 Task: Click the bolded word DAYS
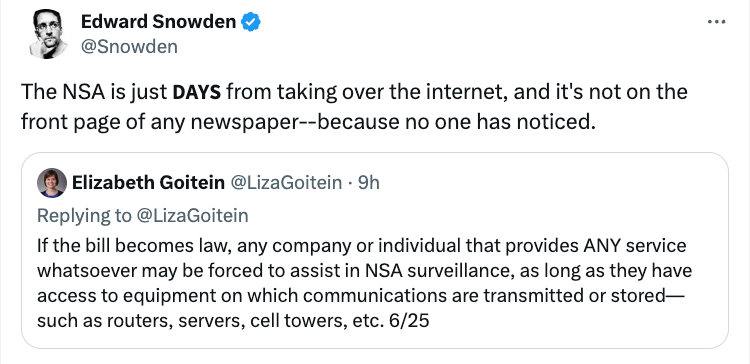tap(196, 92)
